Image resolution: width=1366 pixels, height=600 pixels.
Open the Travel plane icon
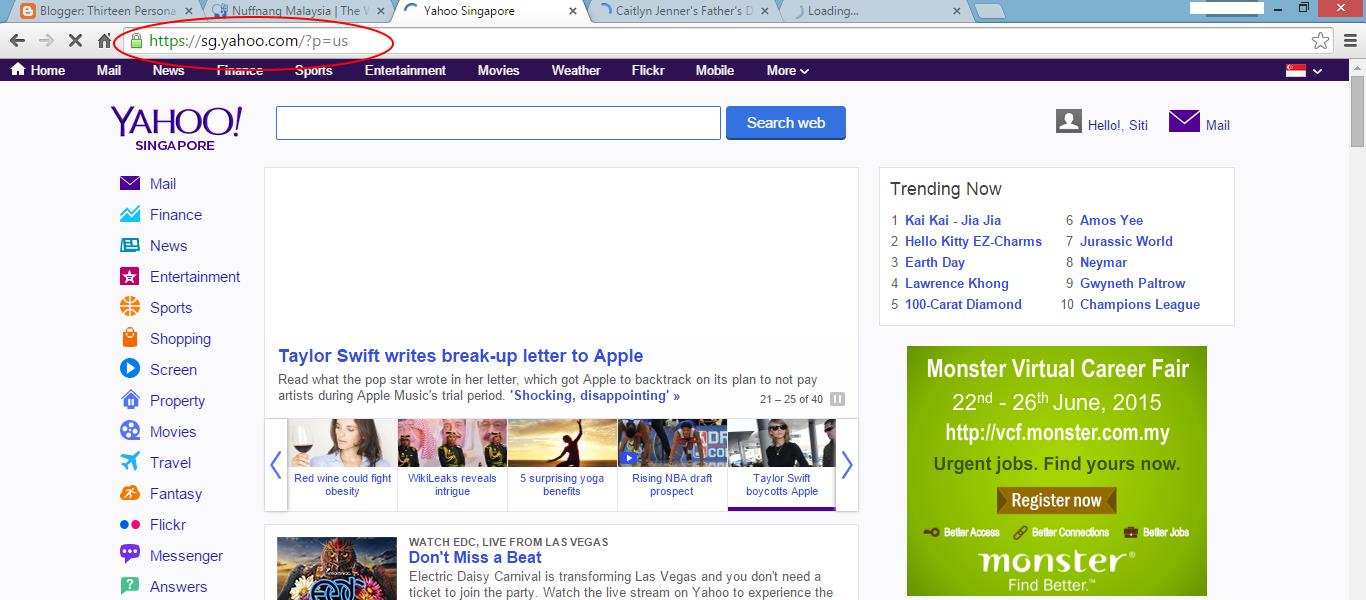tap(130, 462)
